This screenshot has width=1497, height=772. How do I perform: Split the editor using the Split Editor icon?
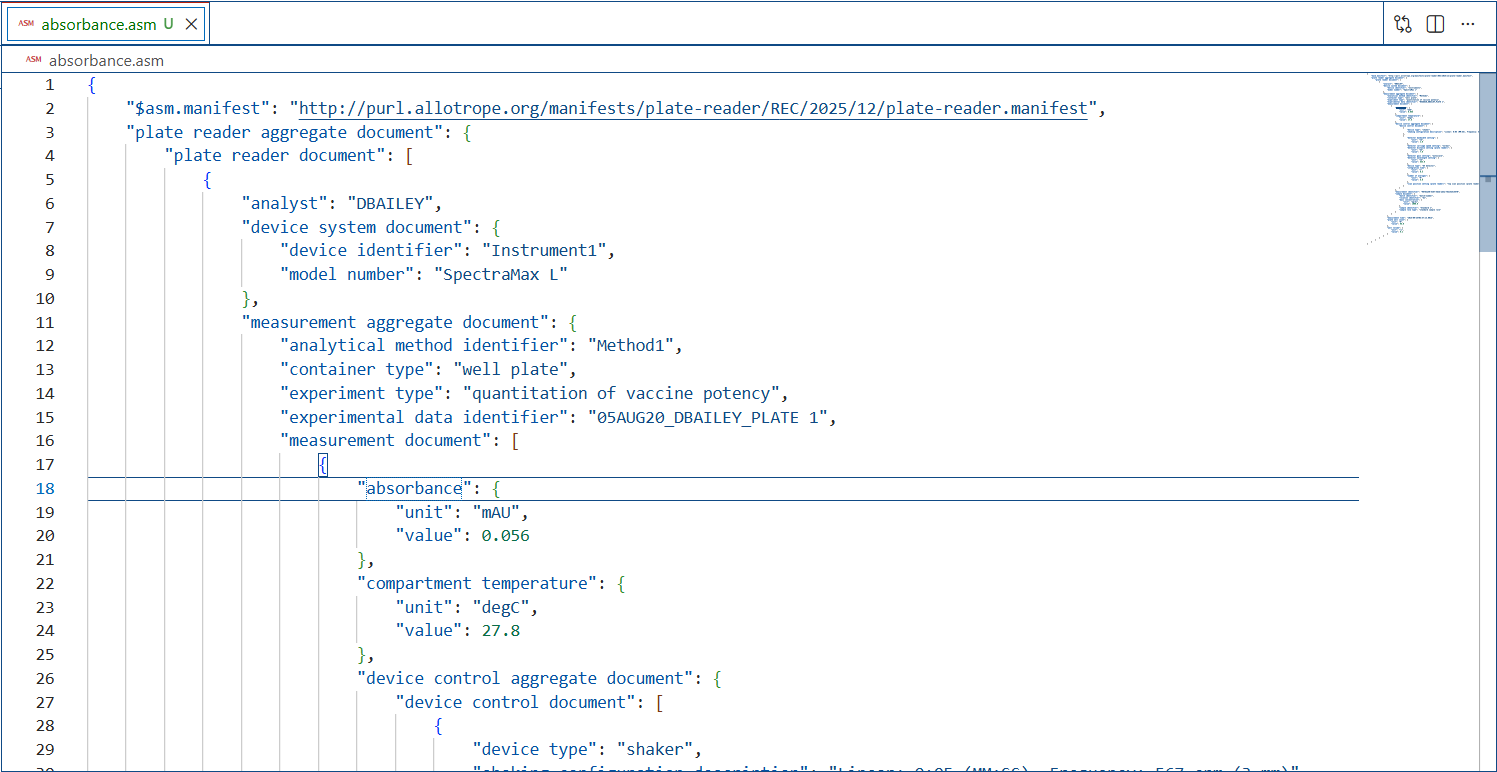1435,23
